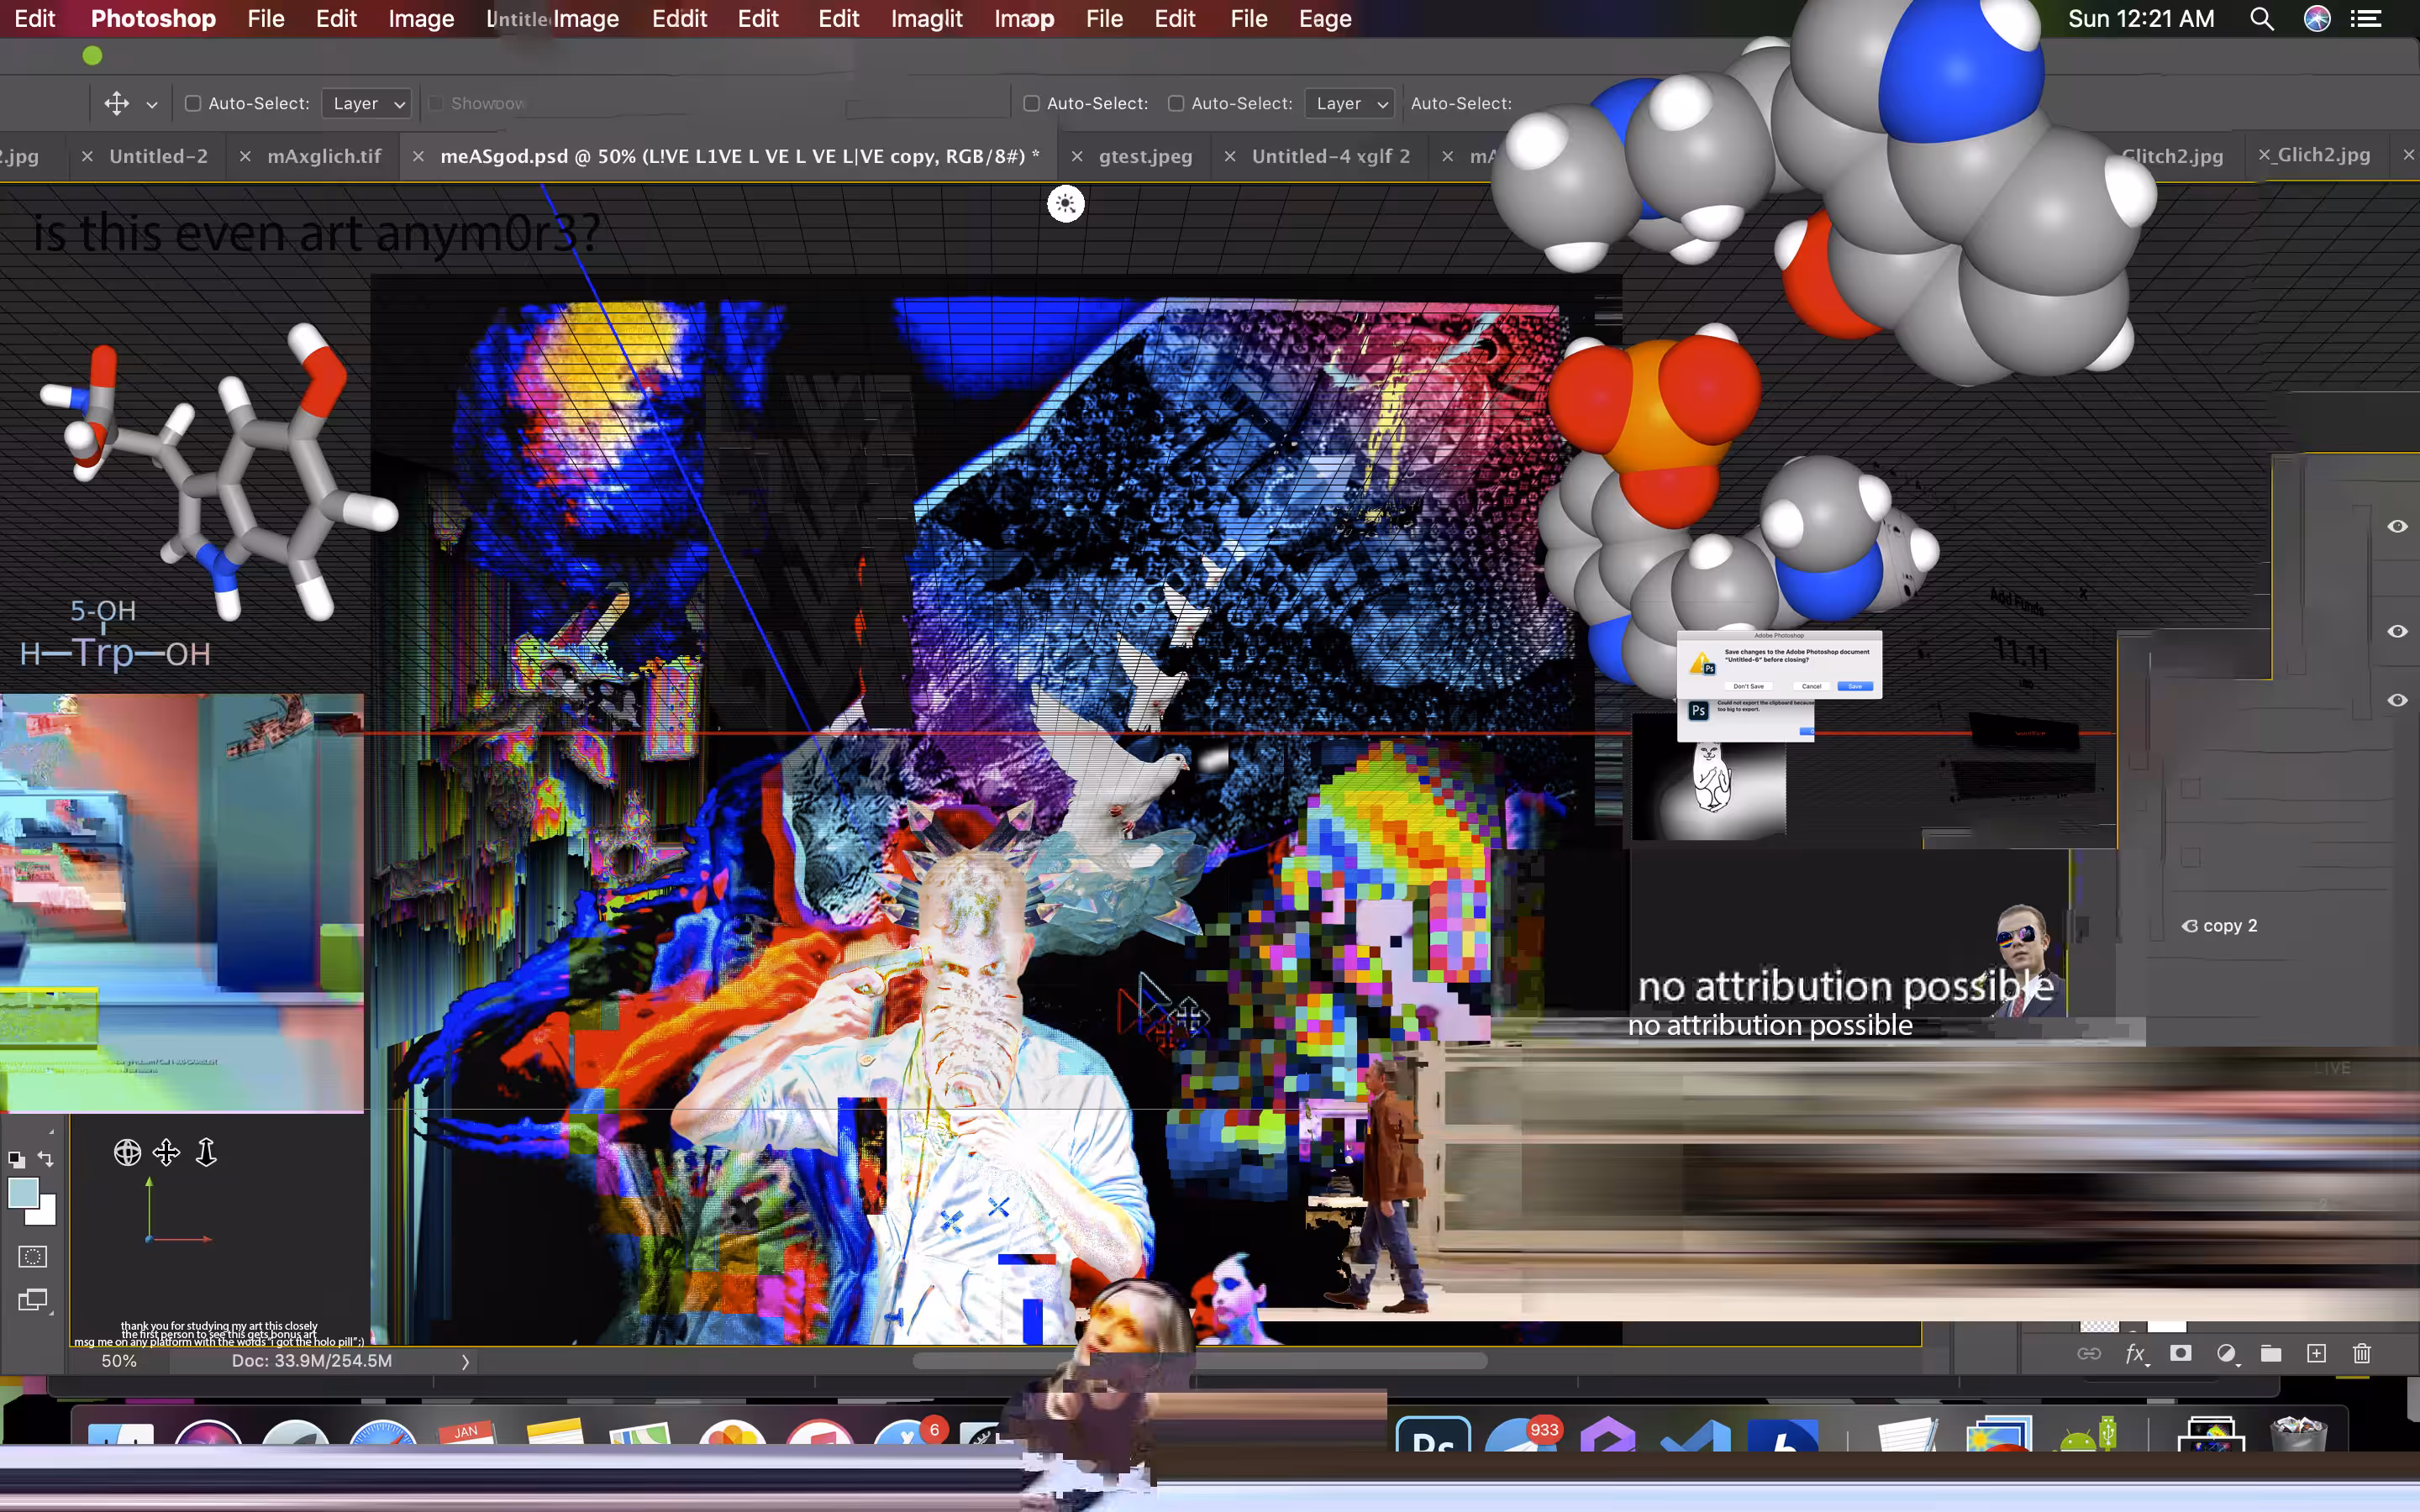The height and width of the screenshot is (1512, 2420).
Task: Click the foreground color swatch
Action: [23, 1192]
